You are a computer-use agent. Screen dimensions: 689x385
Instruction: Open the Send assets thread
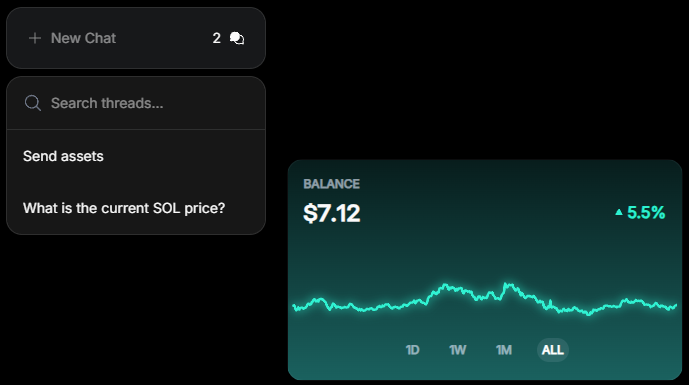(136, 156)
